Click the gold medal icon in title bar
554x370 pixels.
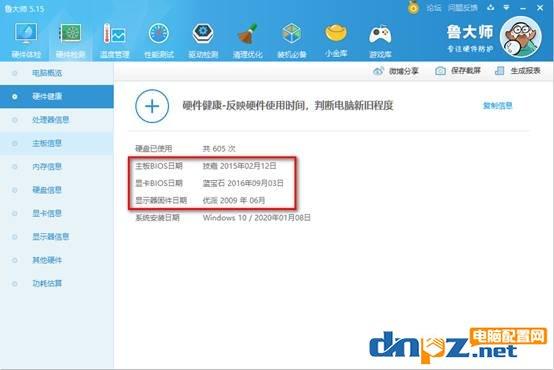[413, 7]
